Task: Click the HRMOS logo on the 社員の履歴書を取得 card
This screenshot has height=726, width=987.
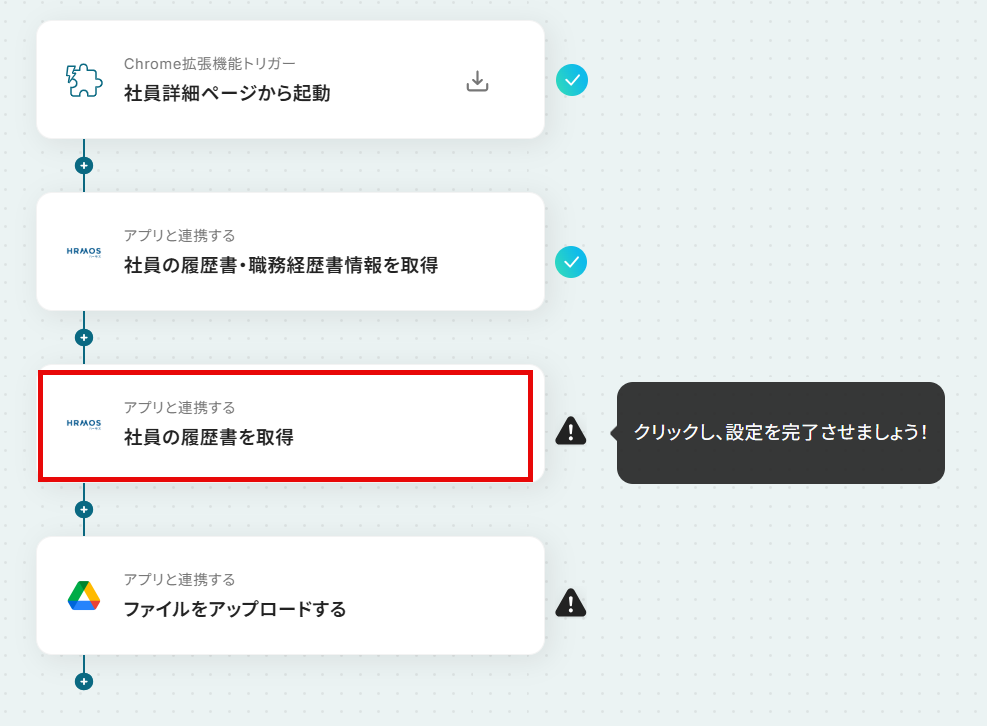Action: [x=84, y=424]
